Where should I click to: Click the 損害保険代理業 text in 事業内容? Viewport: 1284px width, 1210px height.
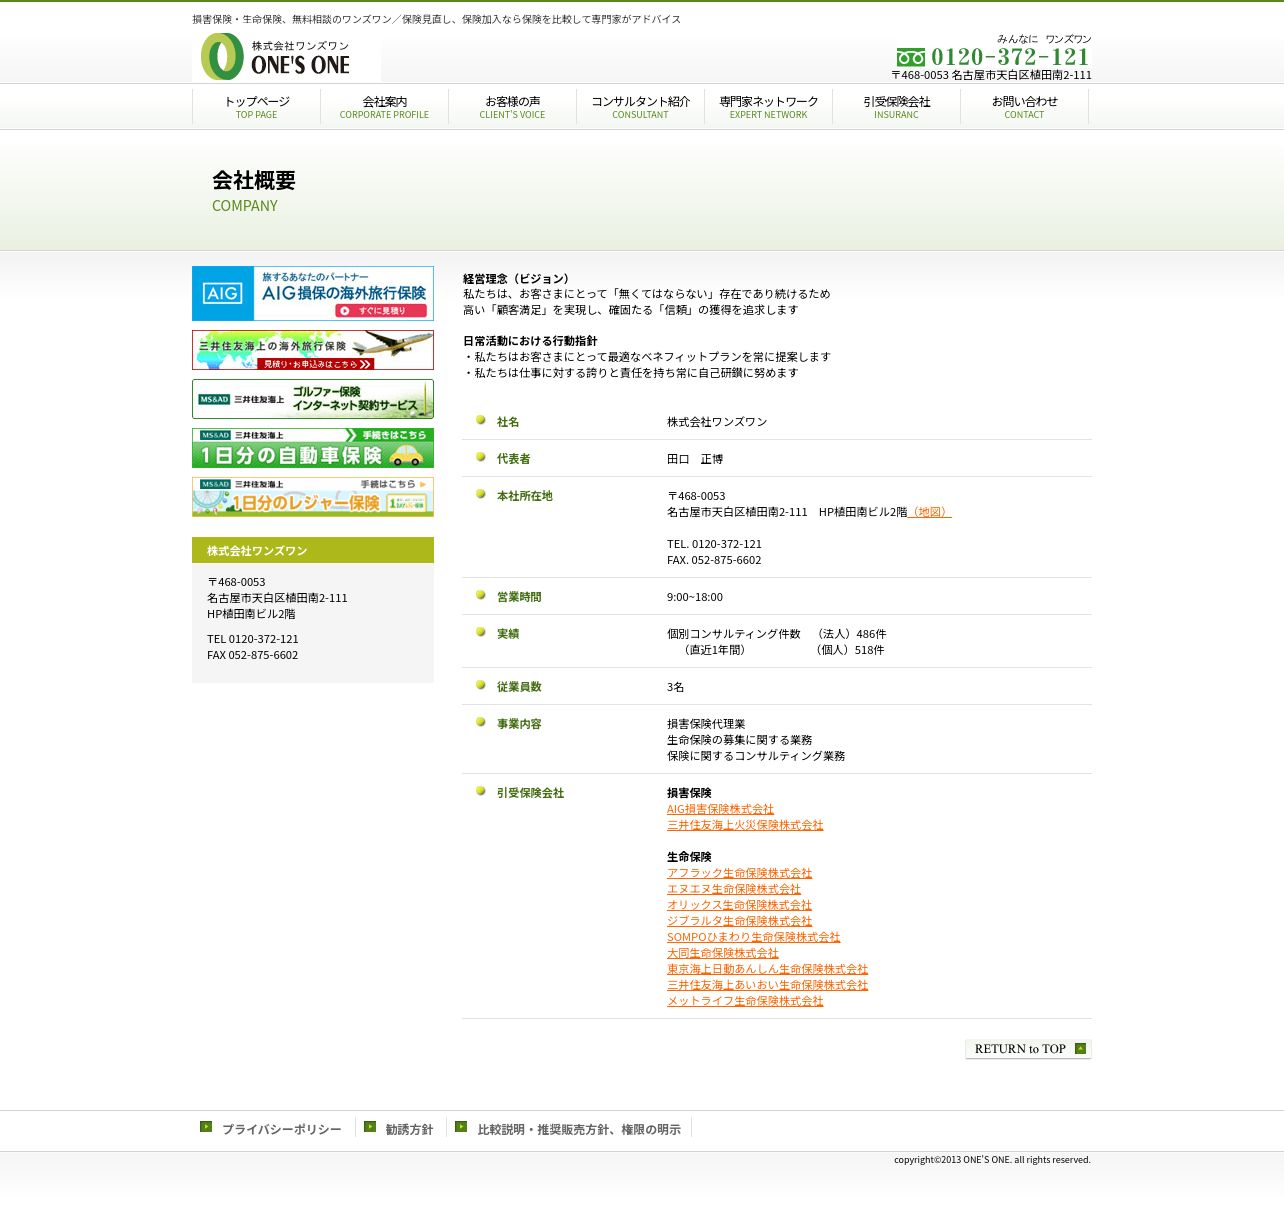pyautogui.click(x=706, y=724)
